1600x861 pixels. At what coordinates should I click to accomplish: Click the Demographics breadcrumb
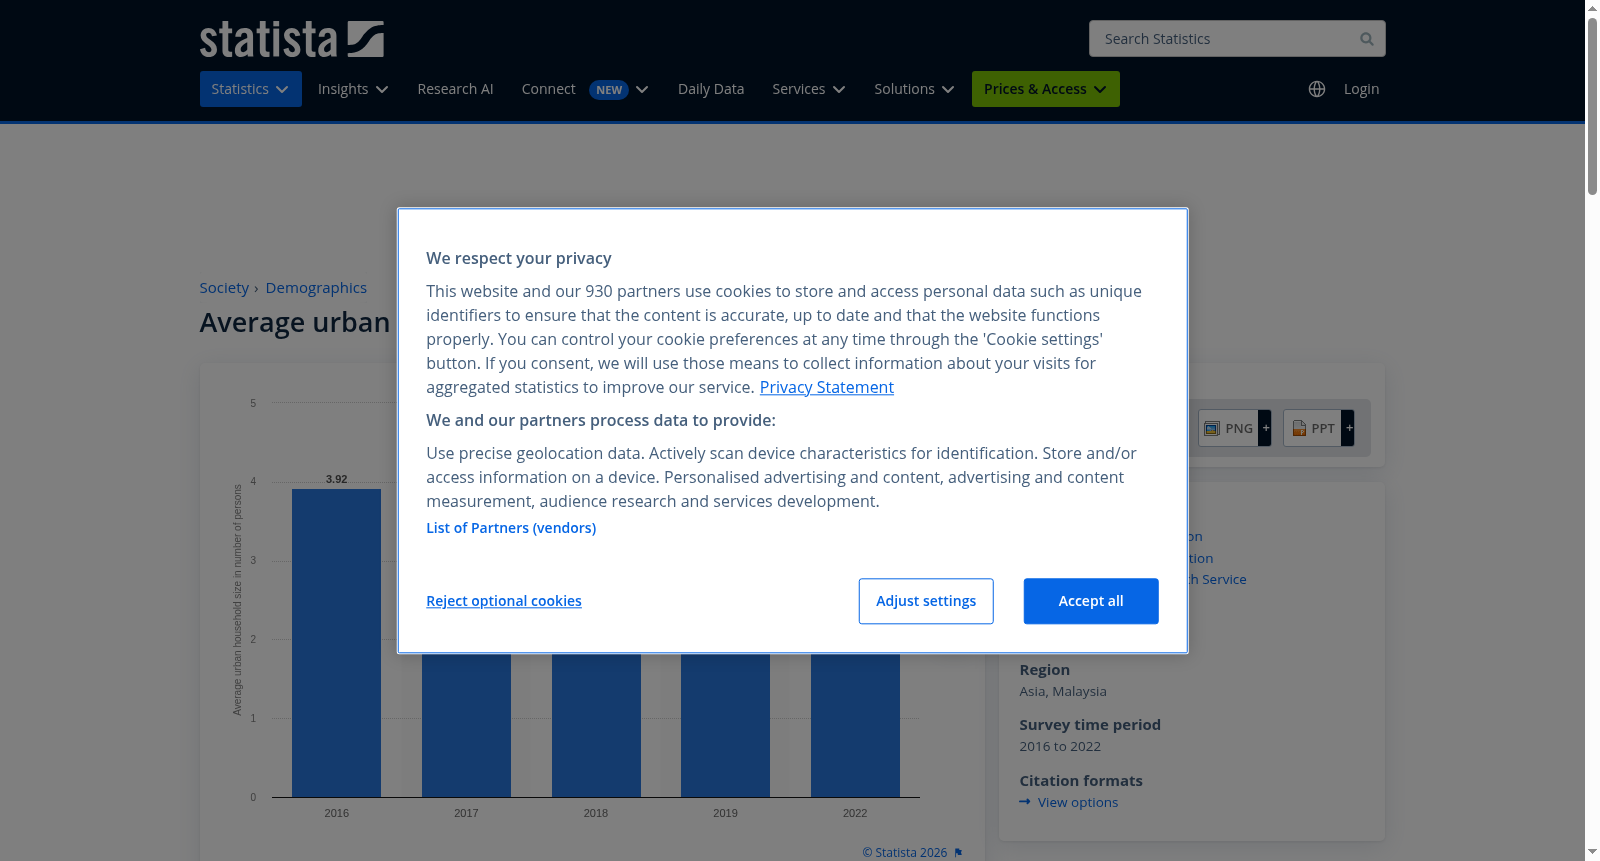pos(316,288)
